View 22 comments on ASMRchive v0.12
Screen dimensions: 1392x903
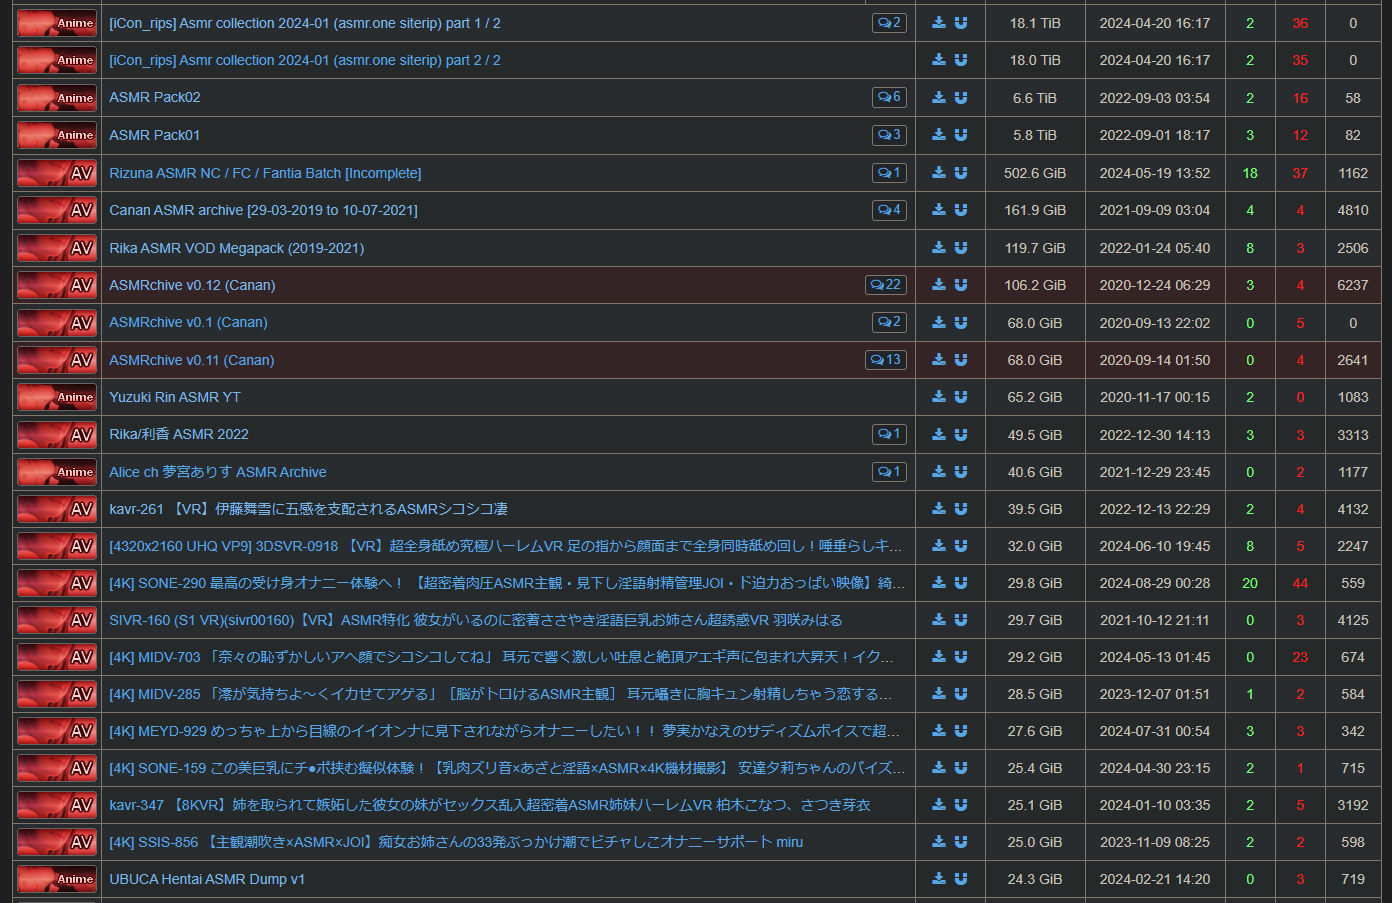point(886,285)
